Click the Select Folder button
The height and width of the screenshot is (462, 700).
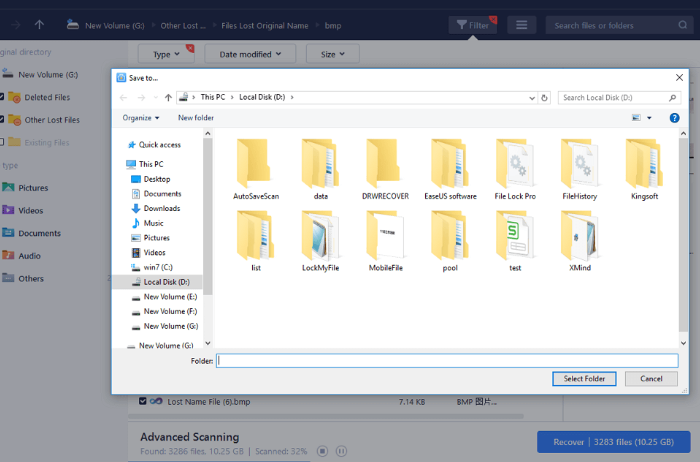coord(584,379)
